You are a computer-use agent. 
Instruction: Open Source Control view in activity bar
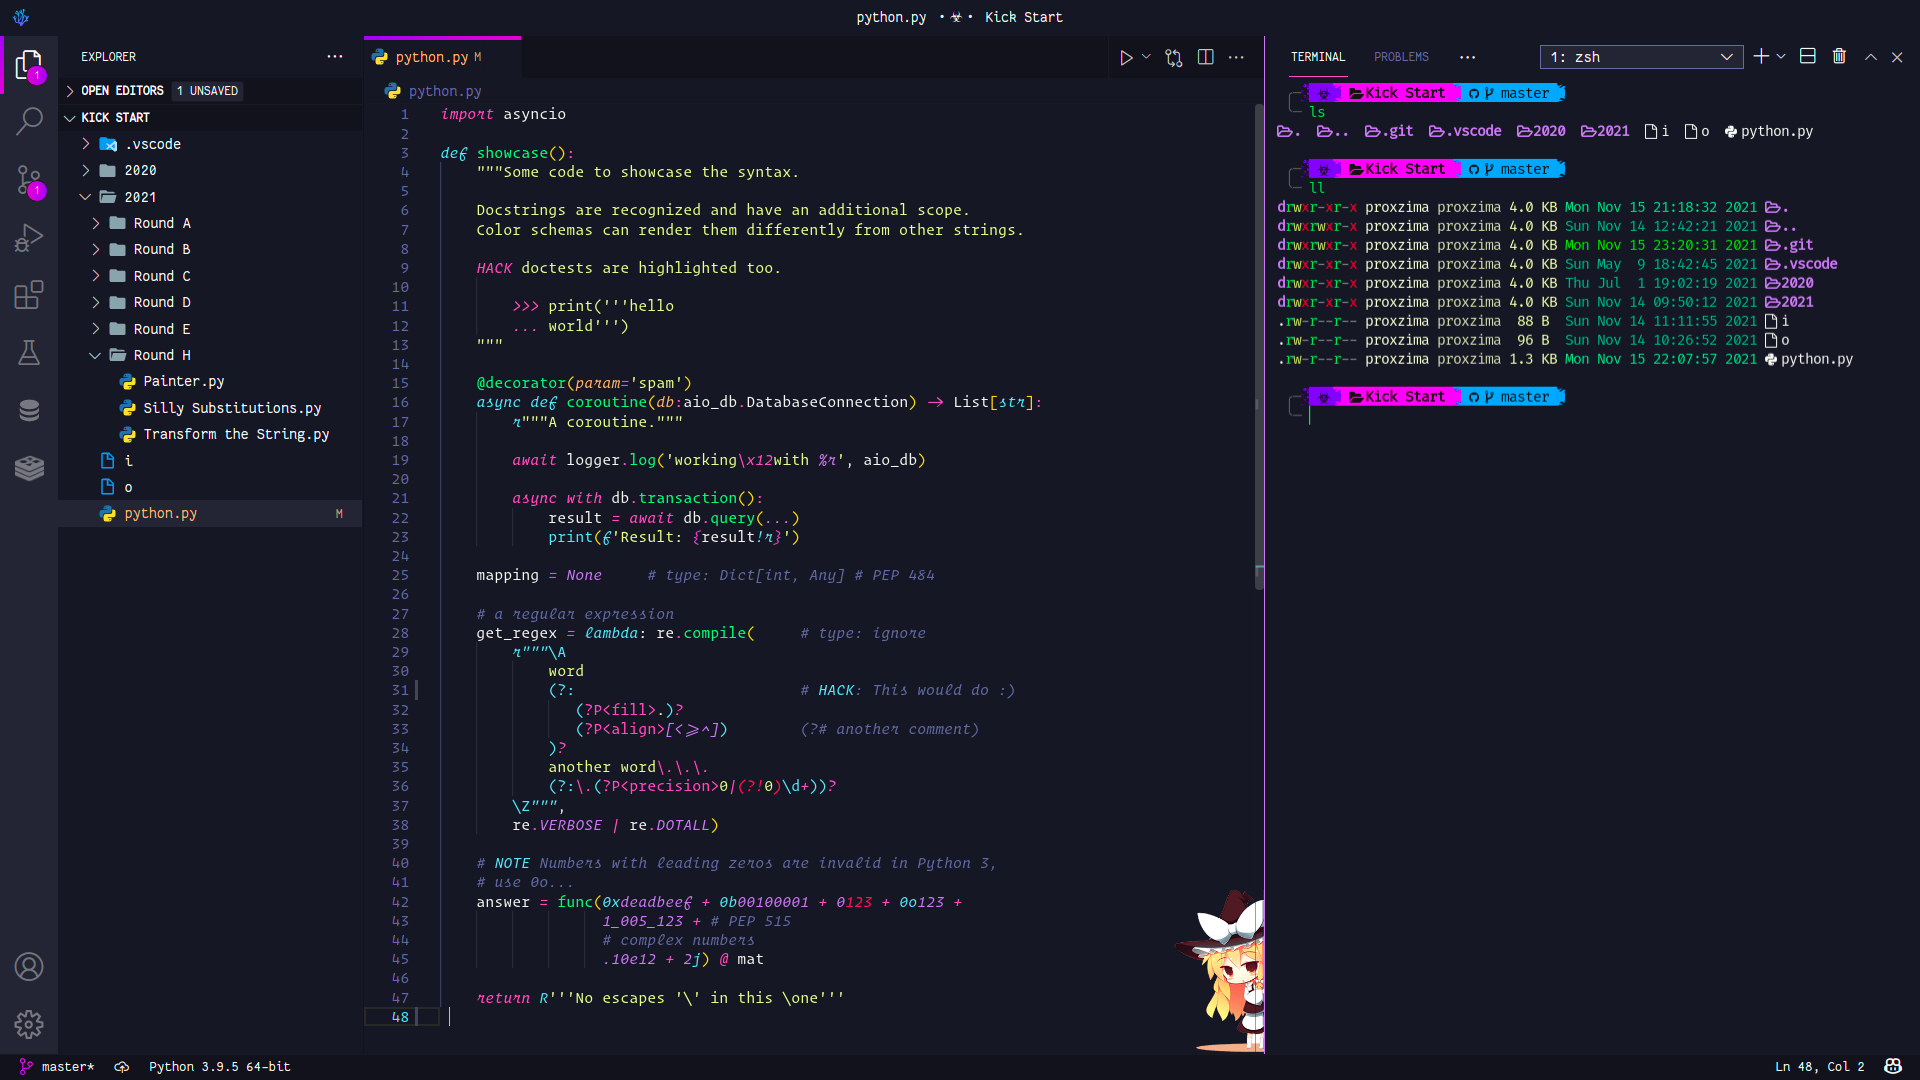tap(29, 181)
